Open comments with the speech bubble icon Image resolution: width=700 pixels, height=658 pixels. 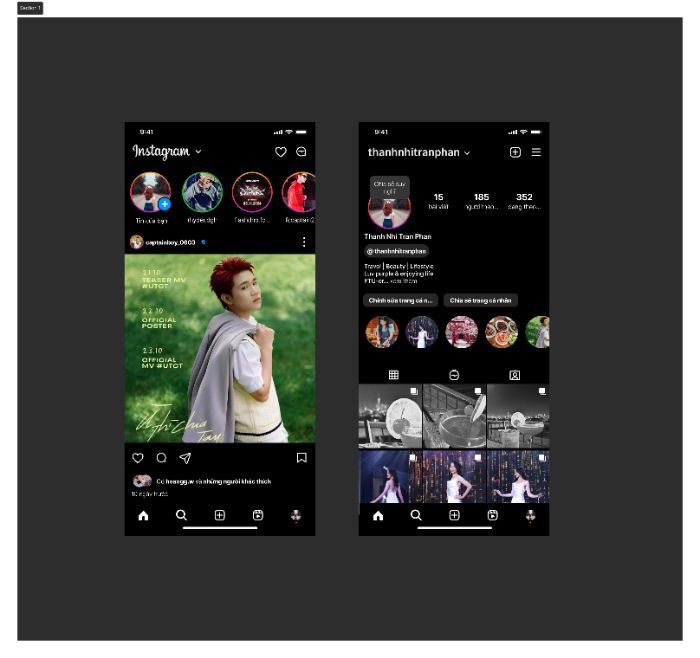pos(162,458)
